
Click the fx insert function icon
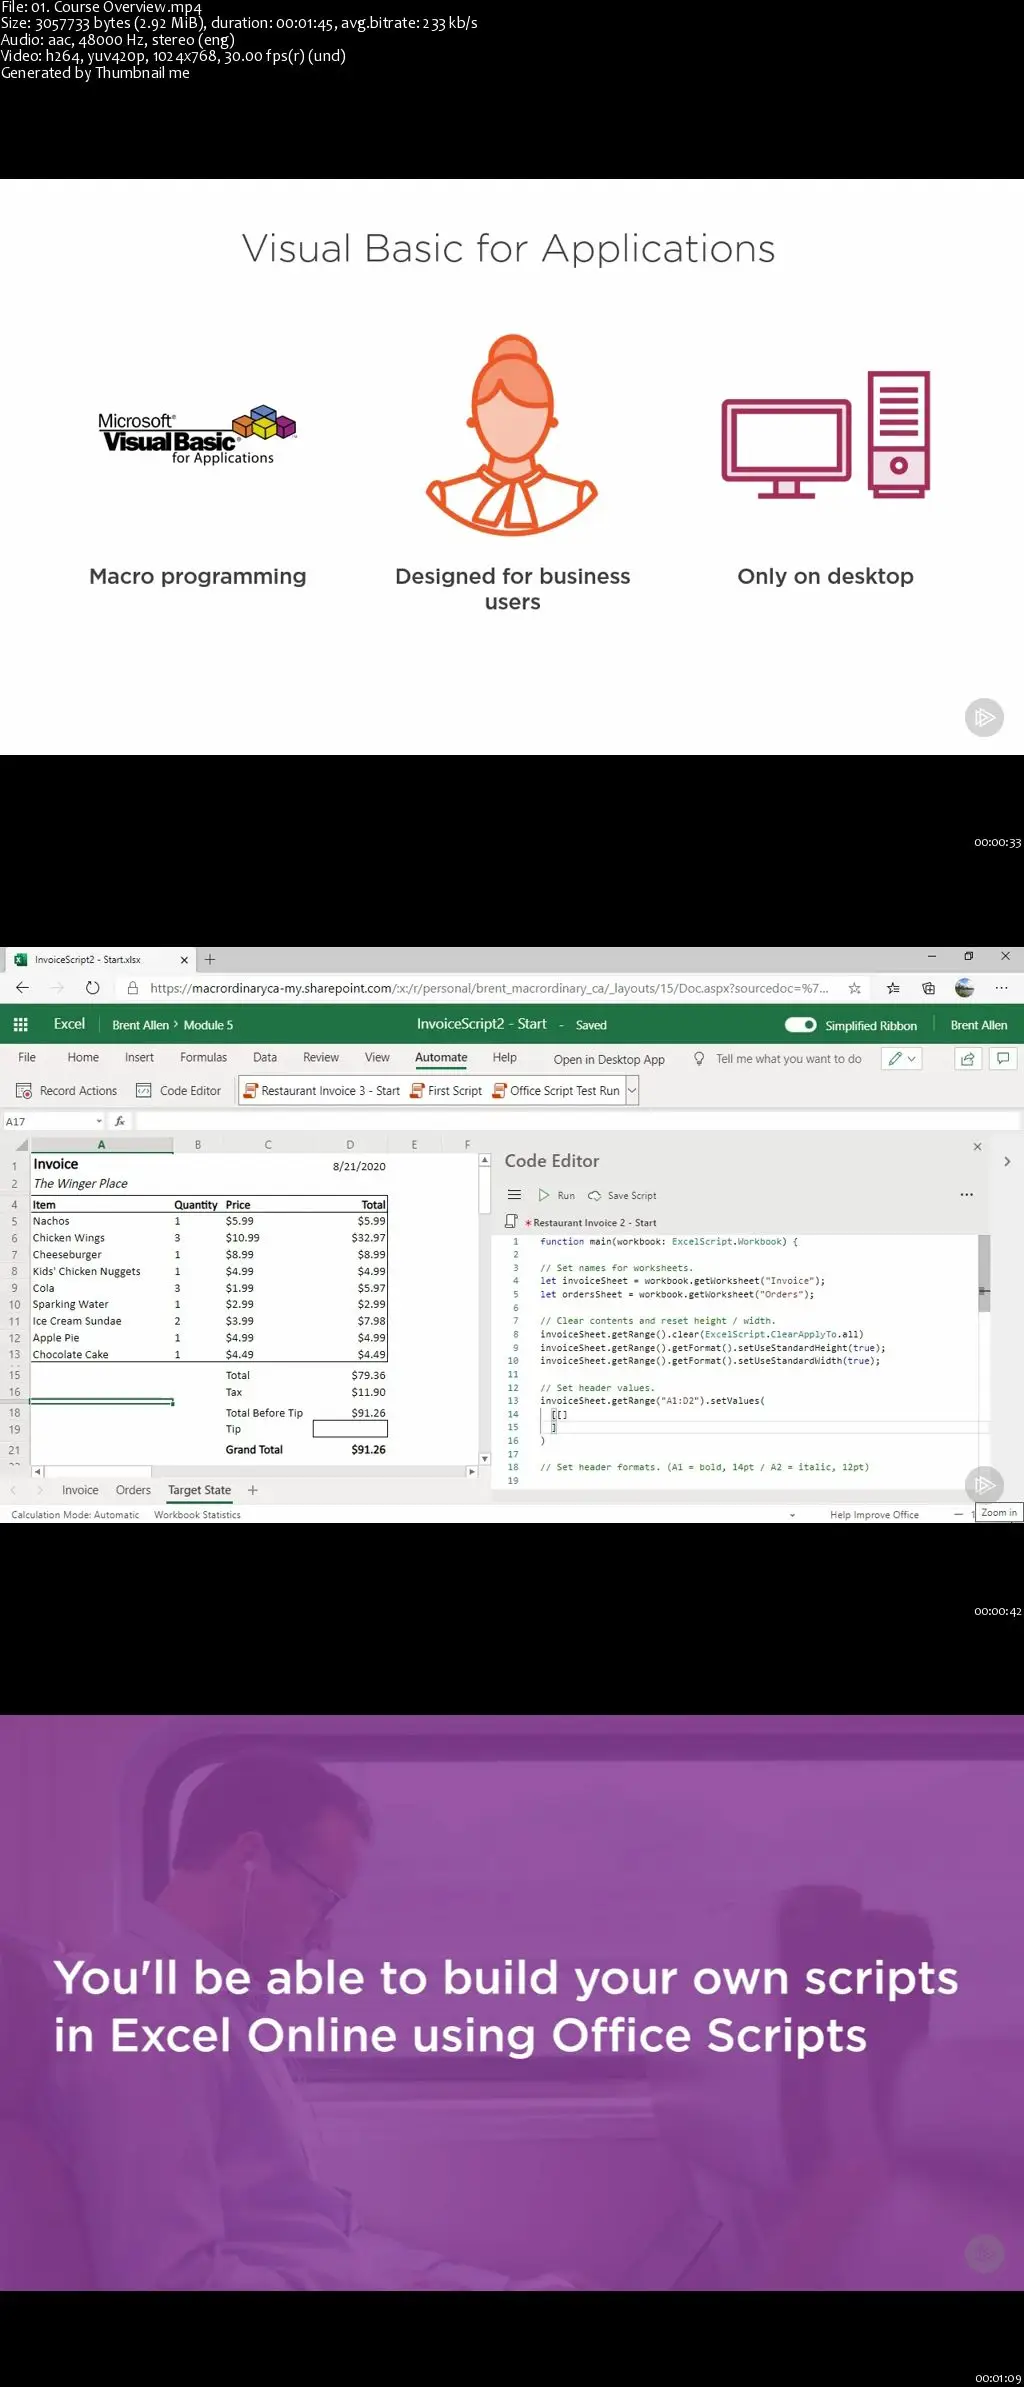pyautogui.click(x=119, y=1122)
